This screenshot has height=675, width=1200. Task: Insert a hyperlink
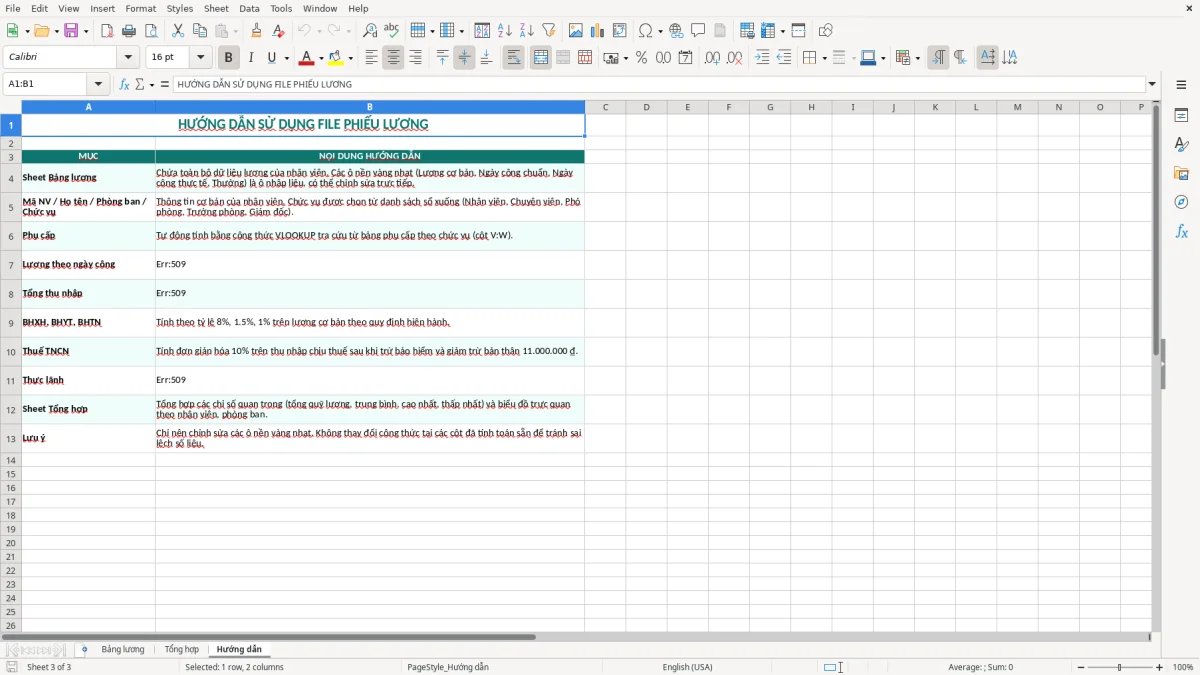[676, 31]
